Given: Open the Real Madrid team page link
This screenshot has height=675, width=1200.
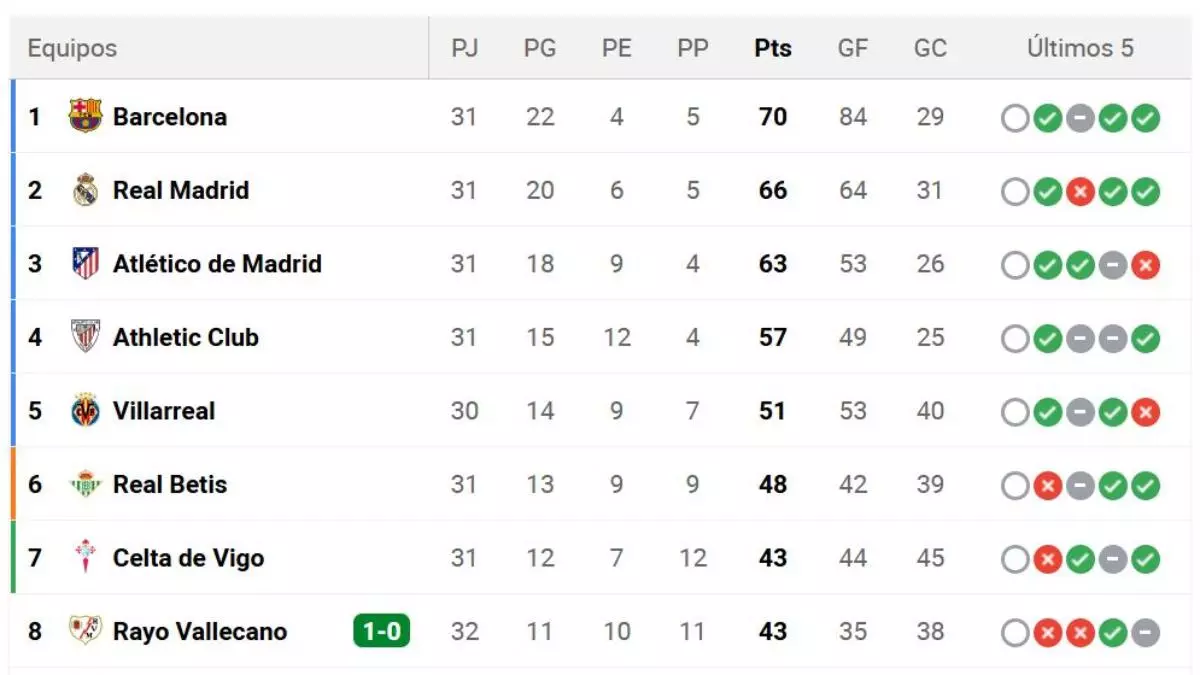Looking at the screenshot, I should [180, 190].
